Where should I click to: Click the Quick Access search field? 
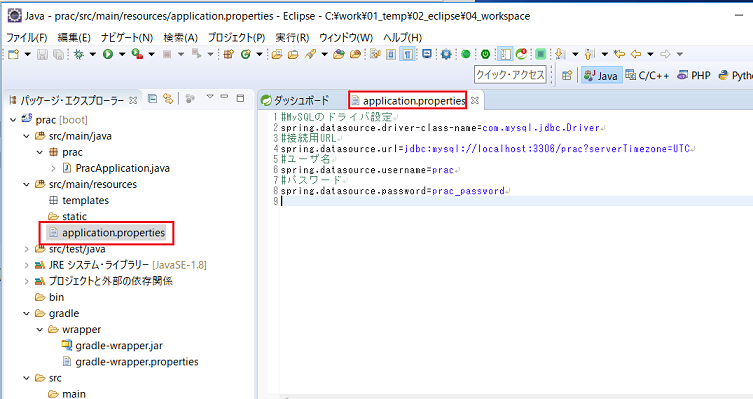click(x=510, y=75)
